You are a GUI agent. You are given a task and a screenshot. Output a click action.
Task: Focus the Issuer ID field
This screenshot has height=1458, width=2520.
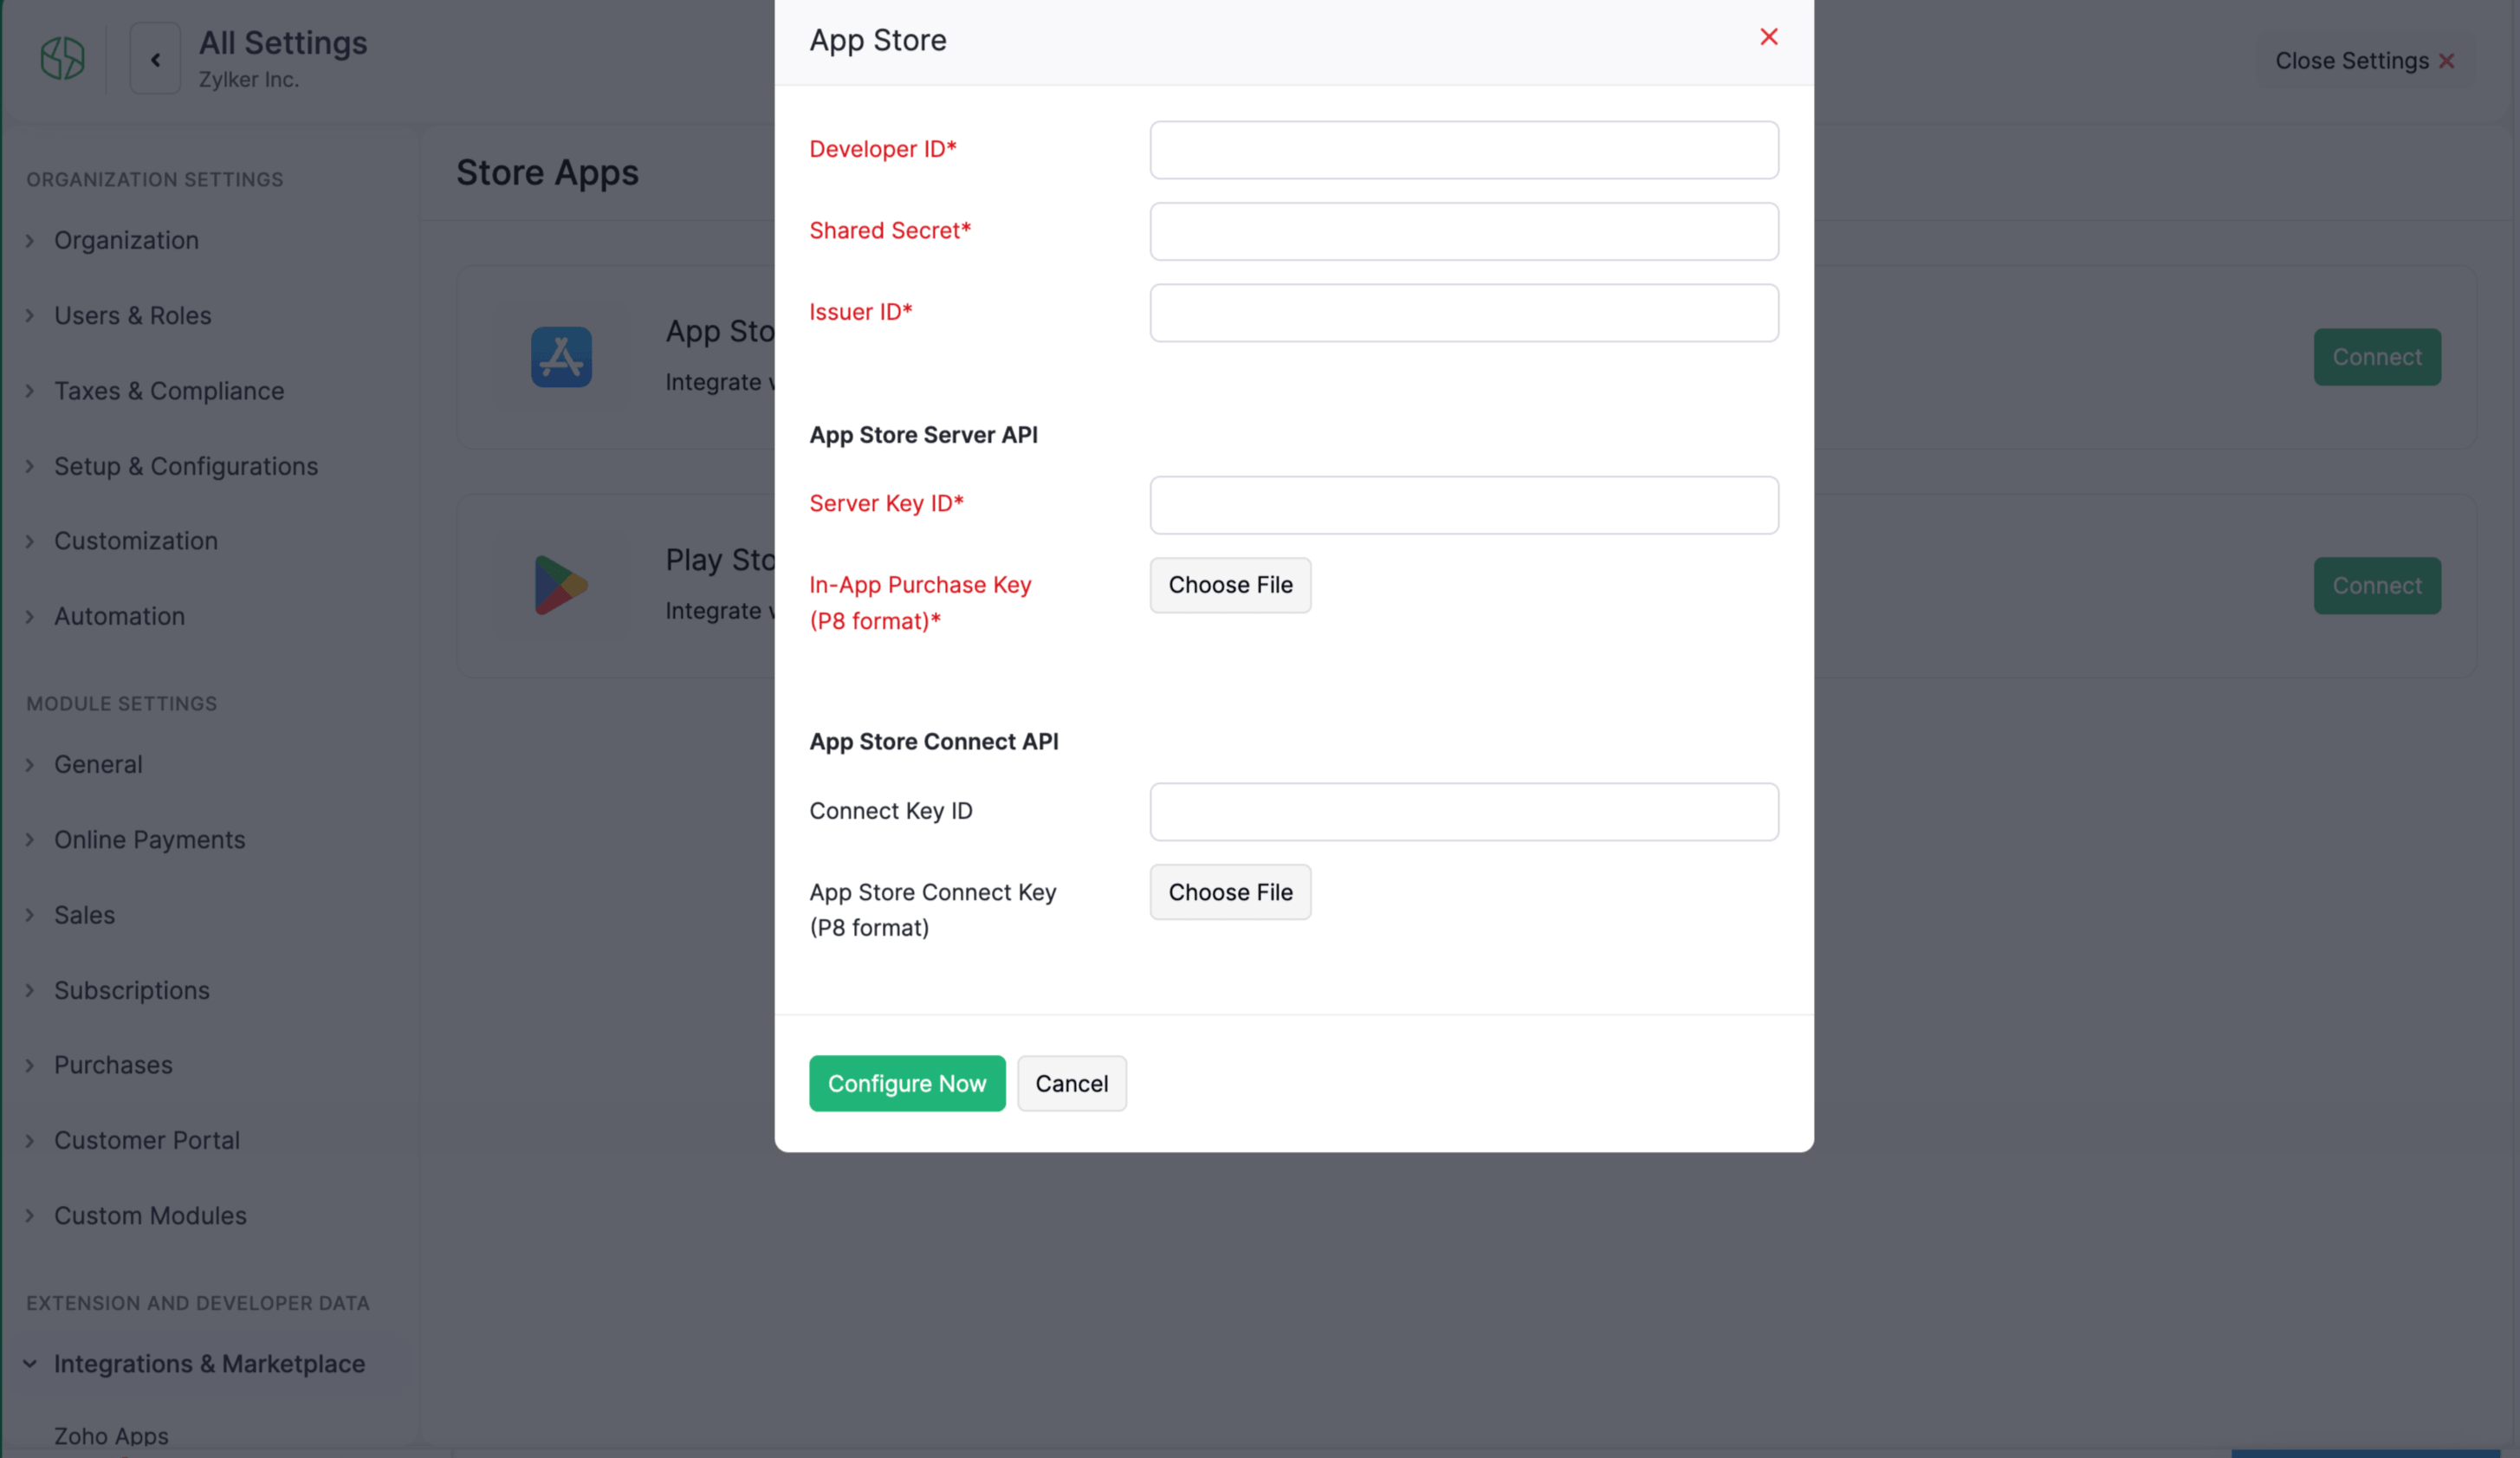(x=1463, y=313)
